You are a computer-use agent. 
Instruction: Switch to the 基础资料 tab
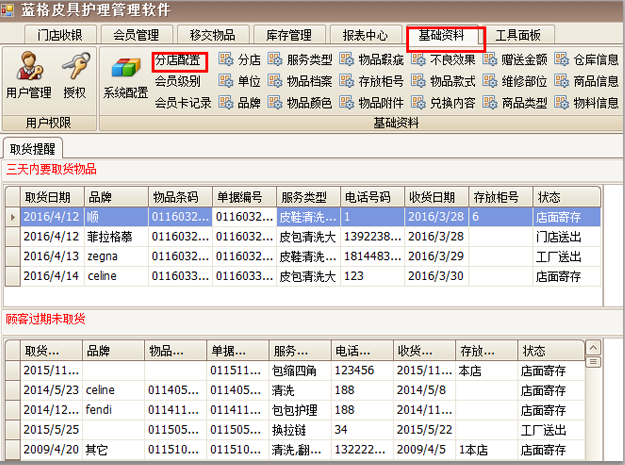coord(445,36)
